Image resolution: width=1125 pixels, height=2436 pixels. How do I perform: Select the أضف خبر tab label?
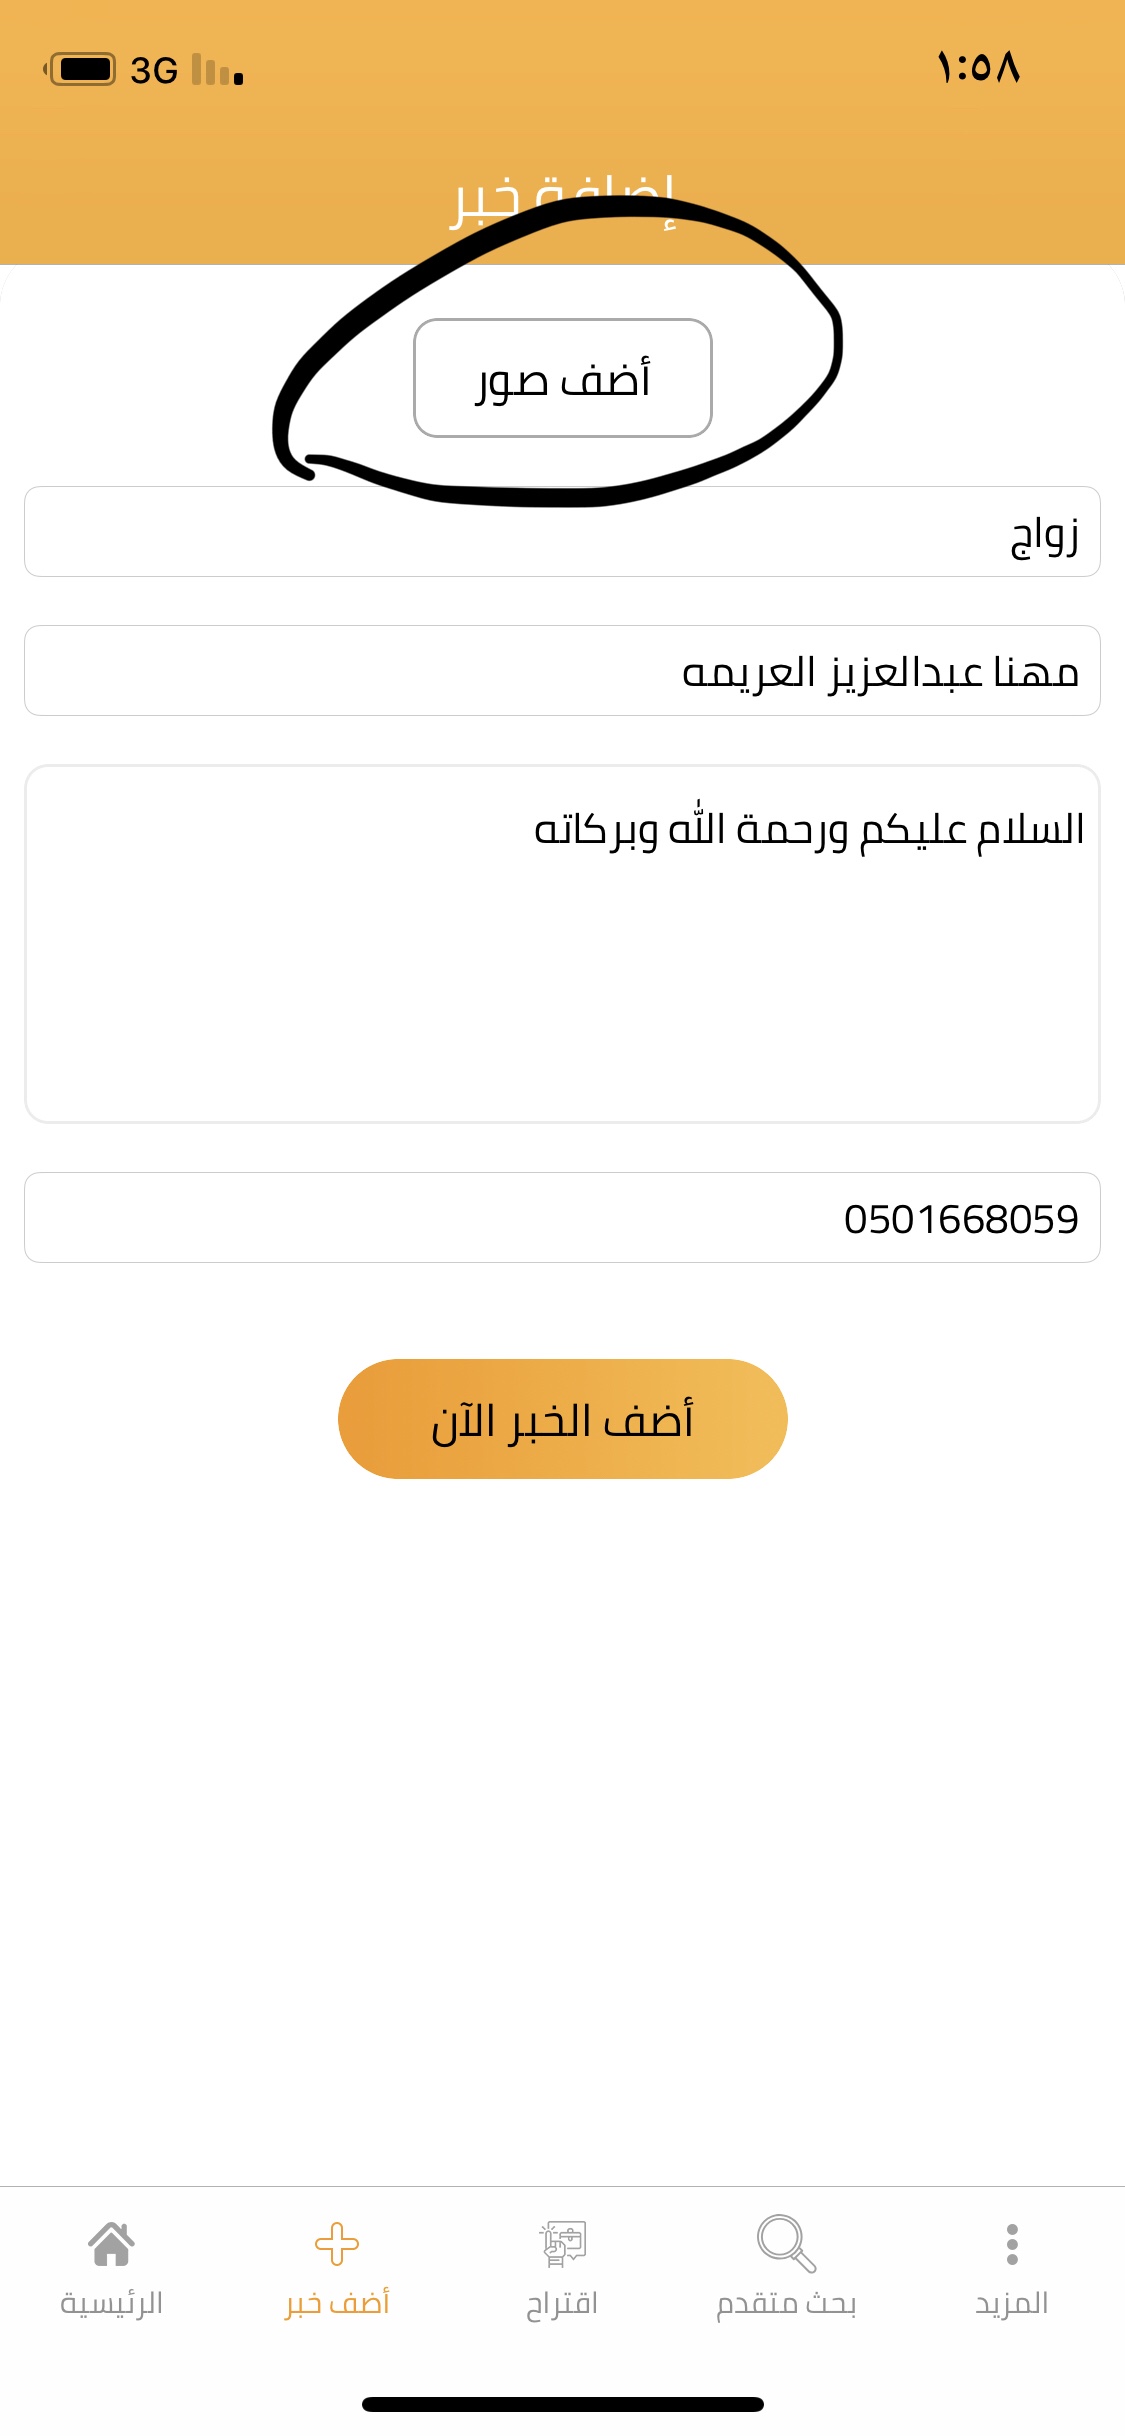[337, 2303]
